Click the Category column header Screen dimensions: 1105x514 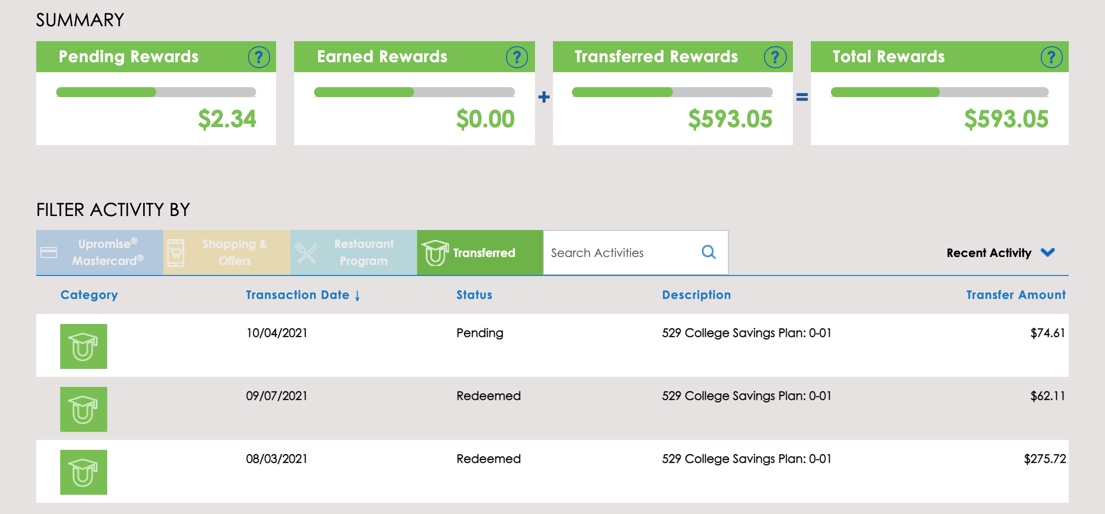click(x=89, y=295)
